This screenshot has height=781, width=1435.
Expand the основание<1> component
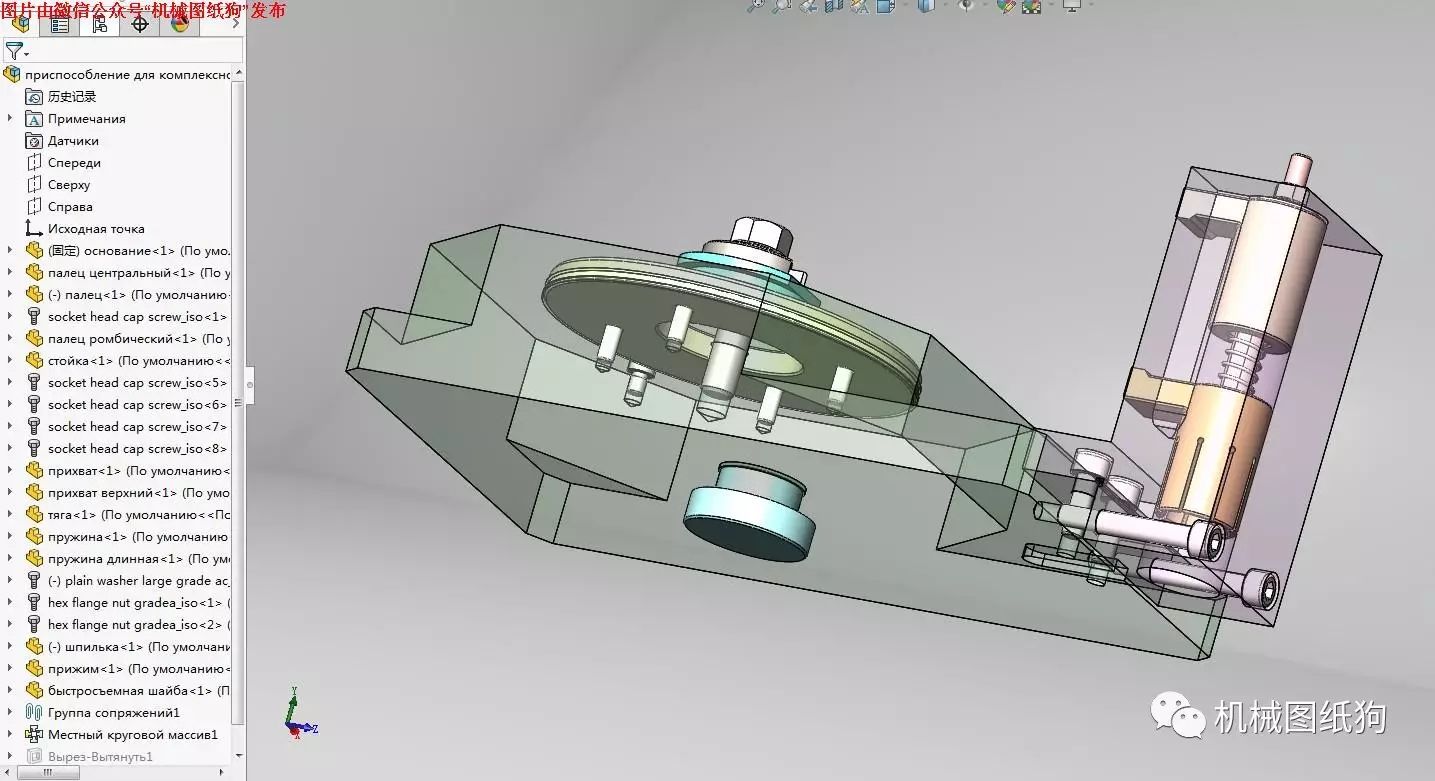tap(10, 251)
